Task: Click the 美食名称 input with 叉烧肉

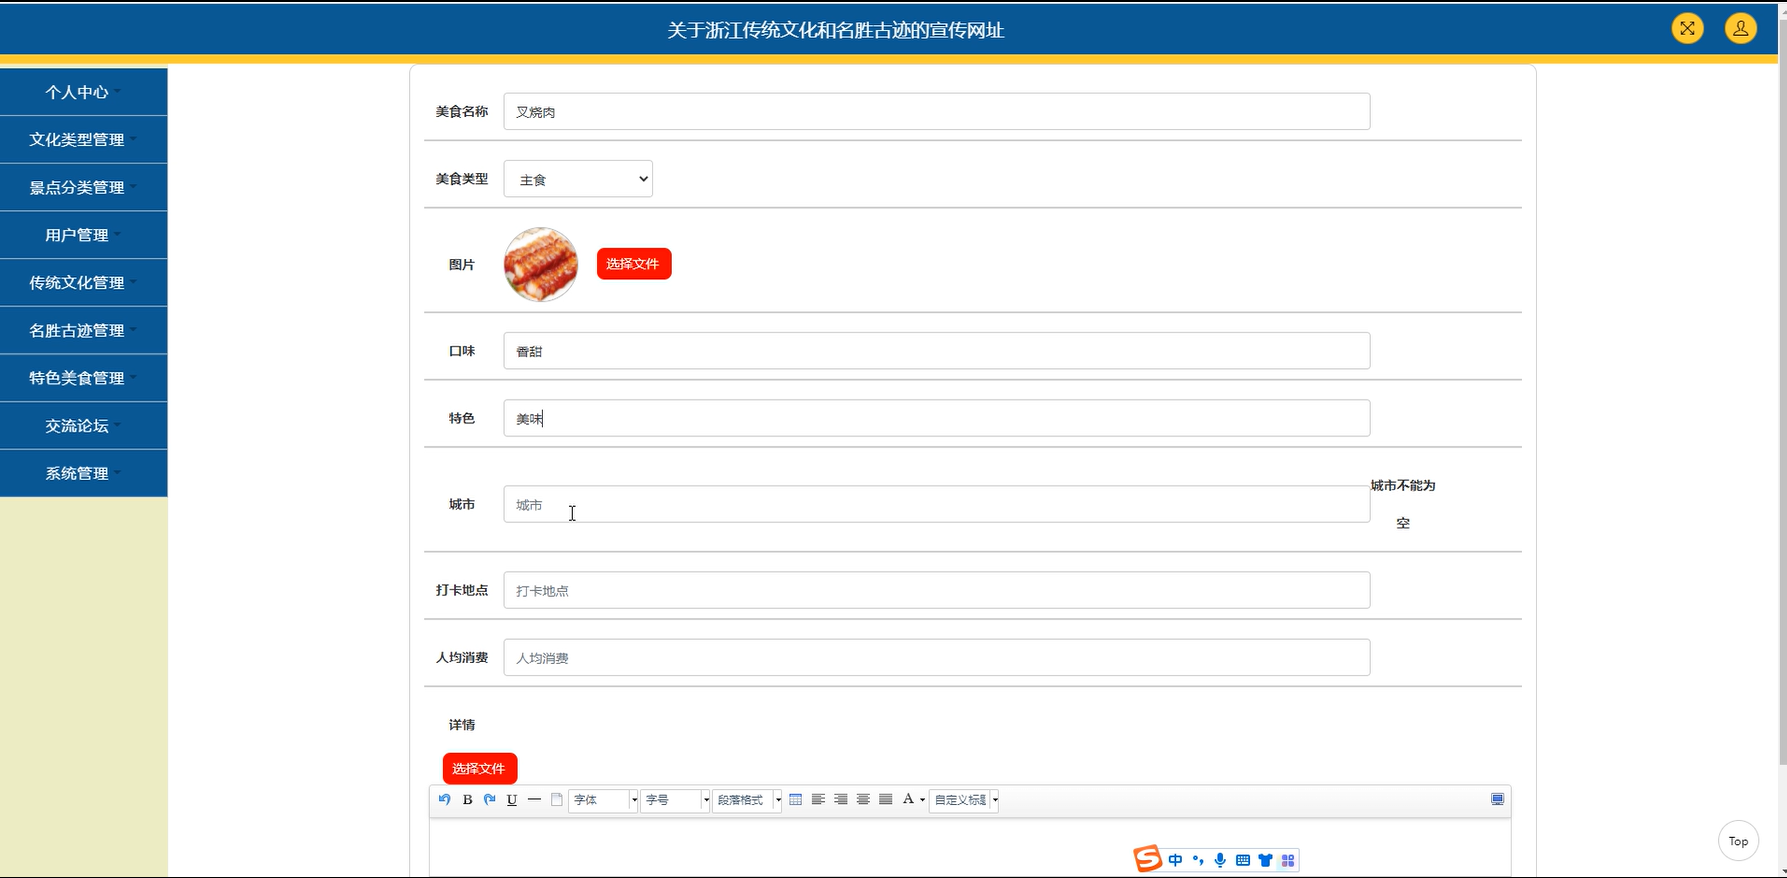Action: click(937, 112)
